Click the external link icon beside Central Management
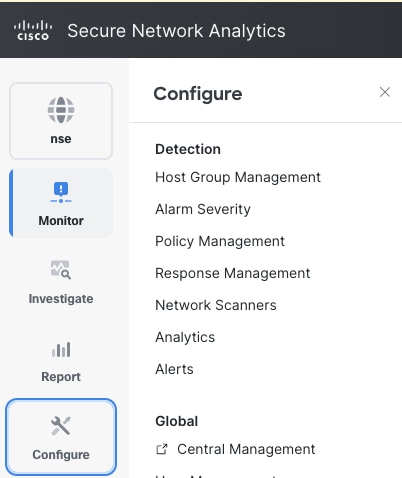Screen dimensions: 402x478 pyautogui.click(x=162, y=449)
